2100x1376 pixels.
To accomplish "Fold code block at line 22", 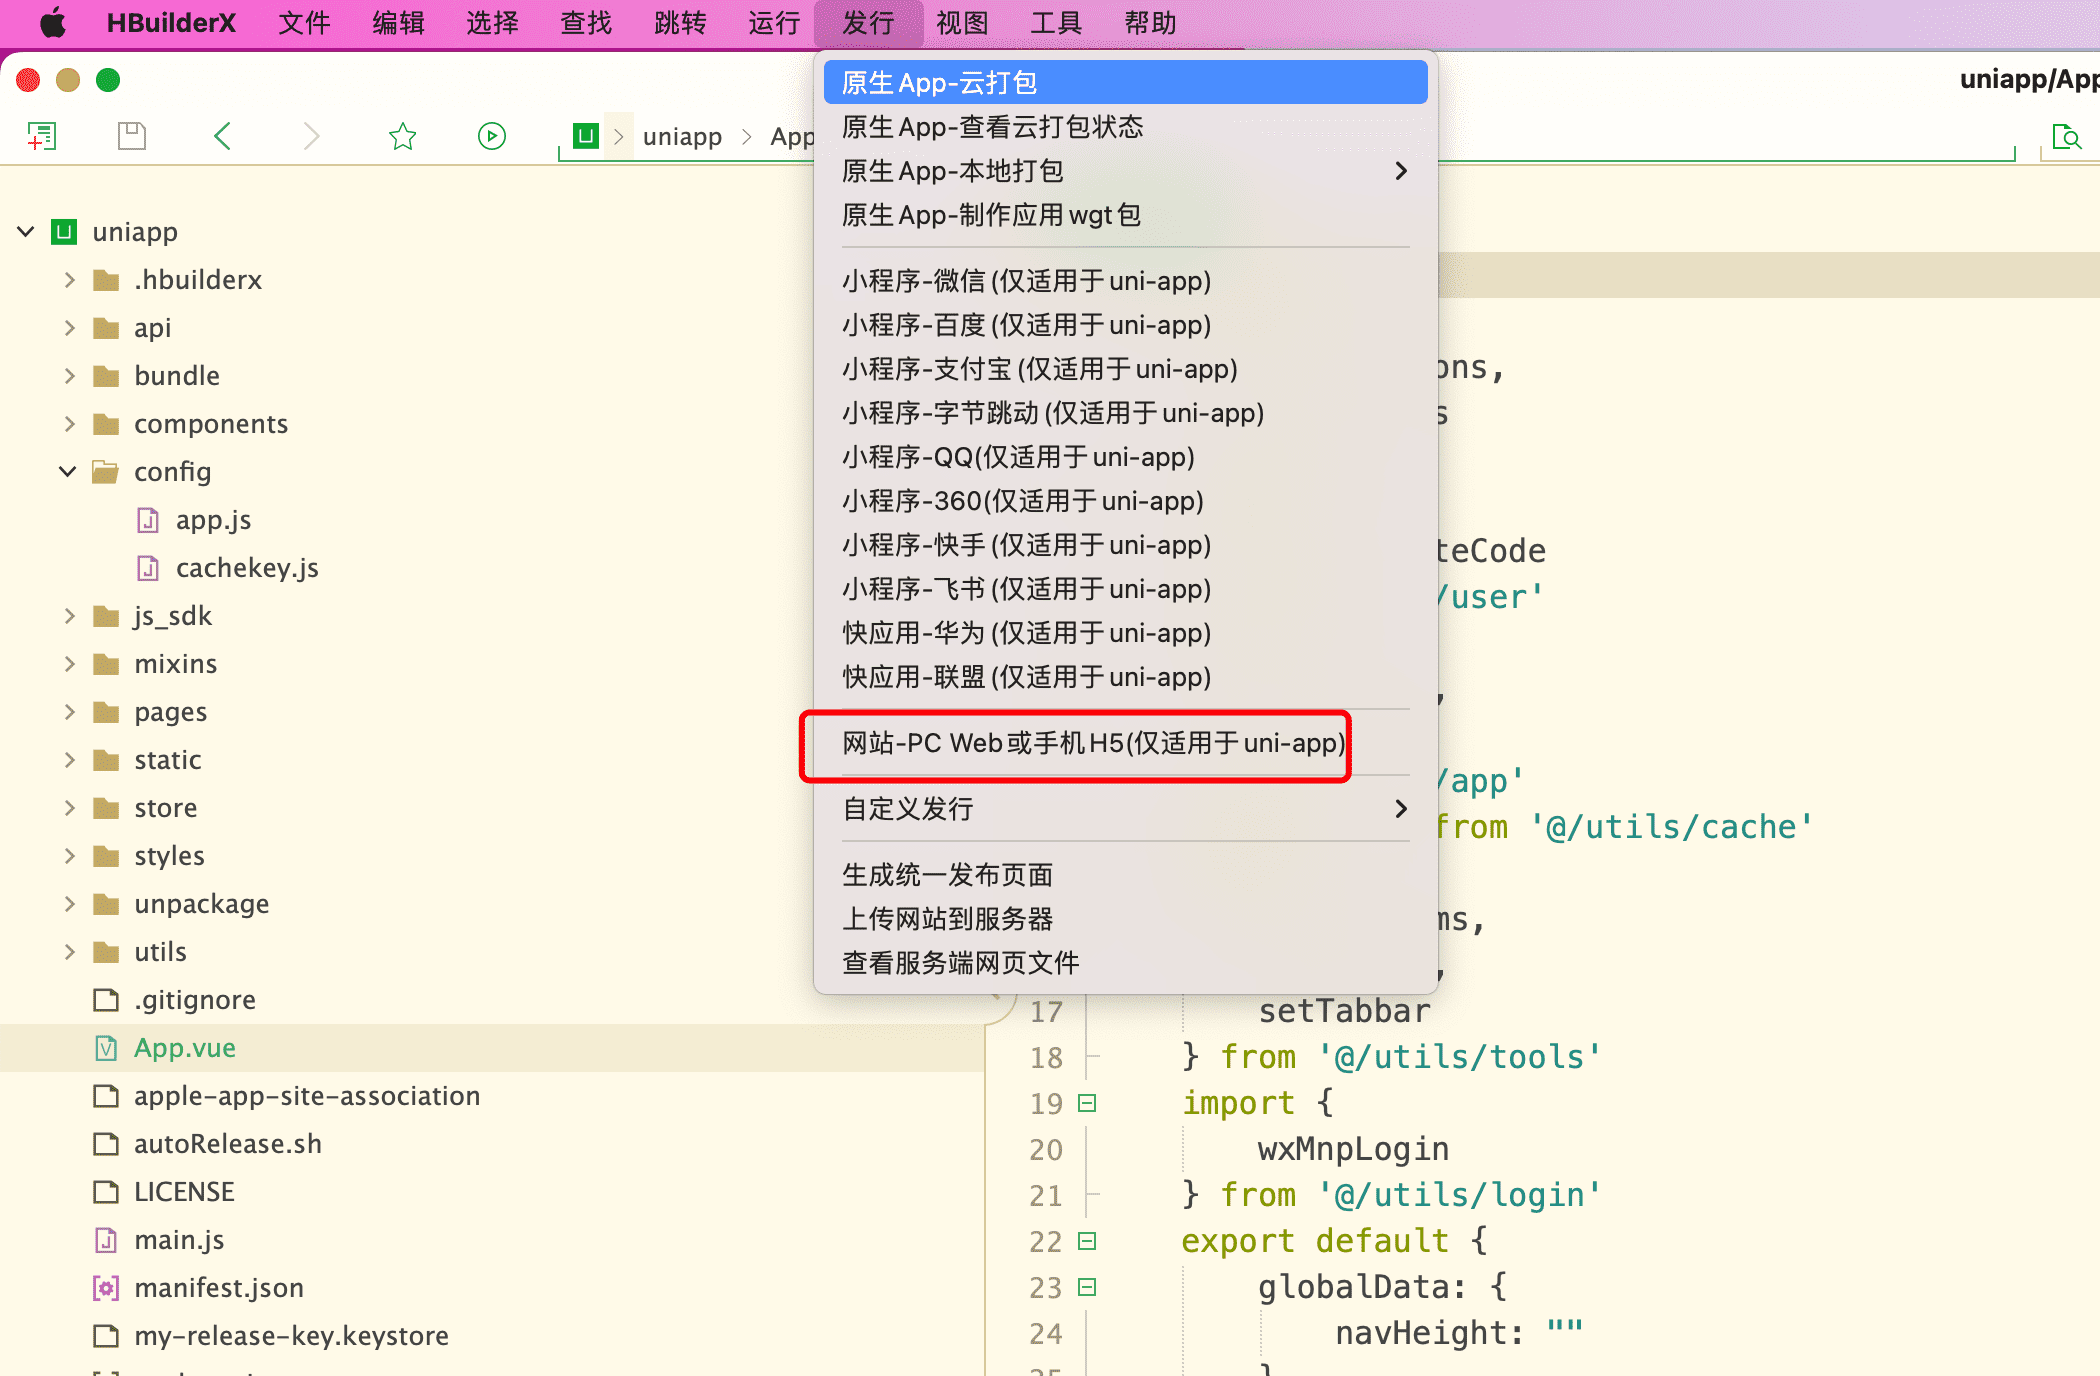I will click(1087, 1241).
